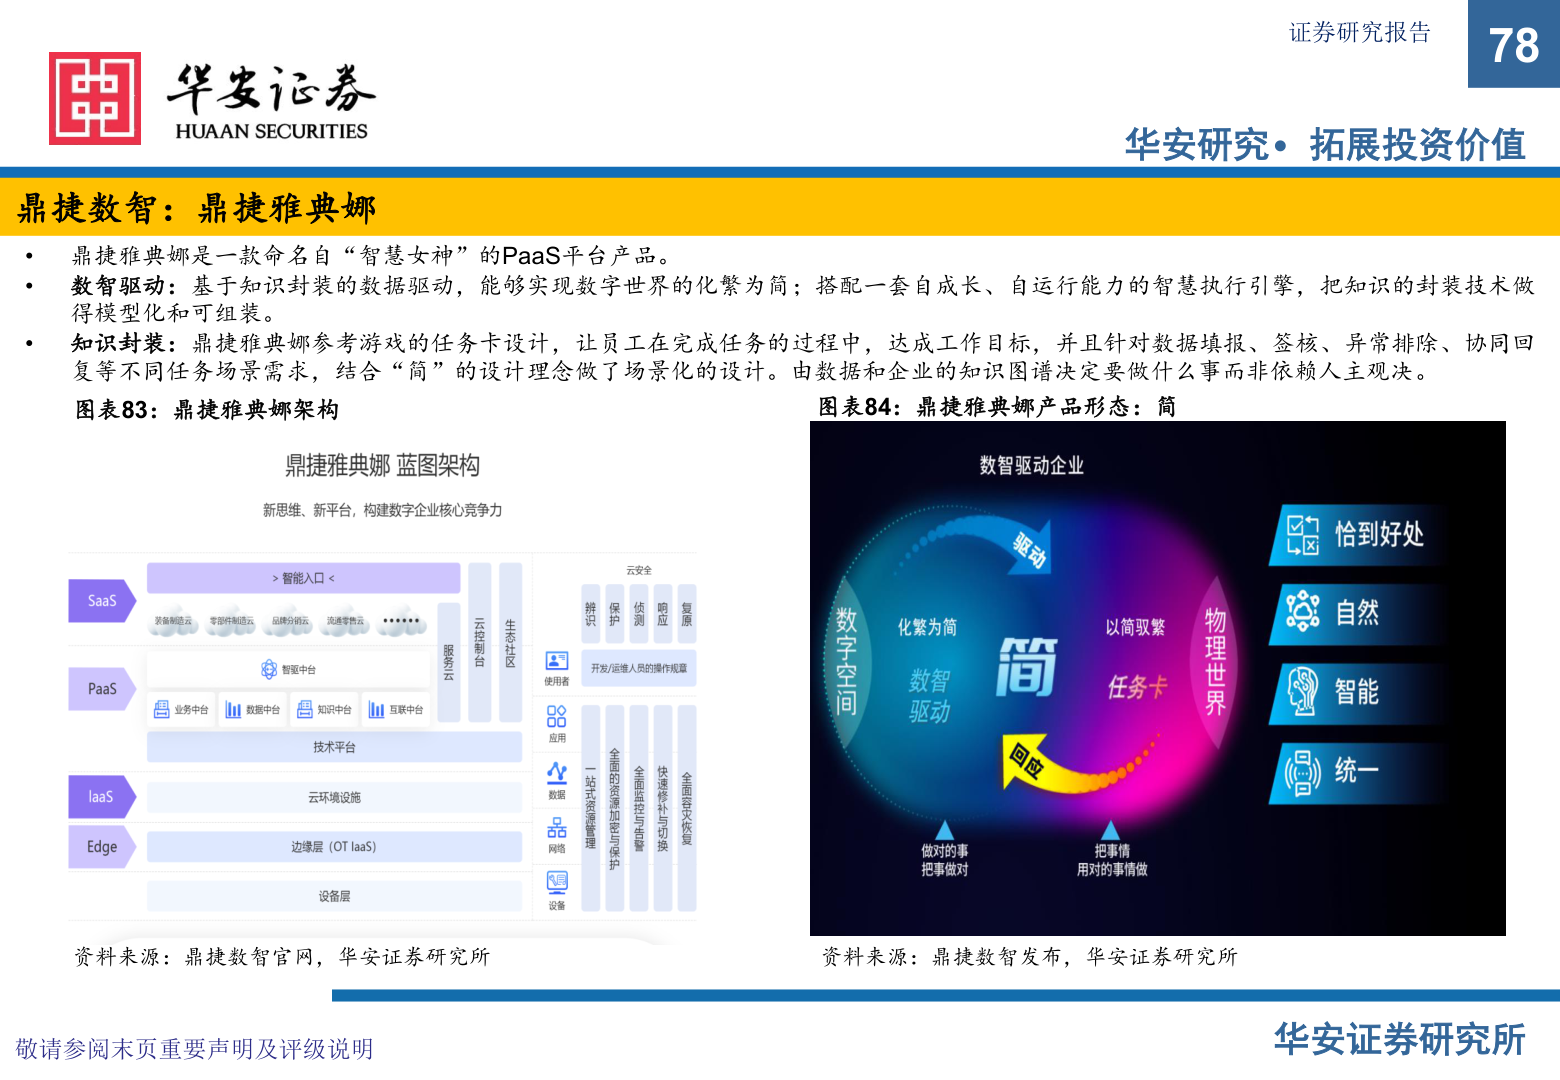Click the 侦测 security box
Viewport: 1560px width, 1080px height.
639,614
